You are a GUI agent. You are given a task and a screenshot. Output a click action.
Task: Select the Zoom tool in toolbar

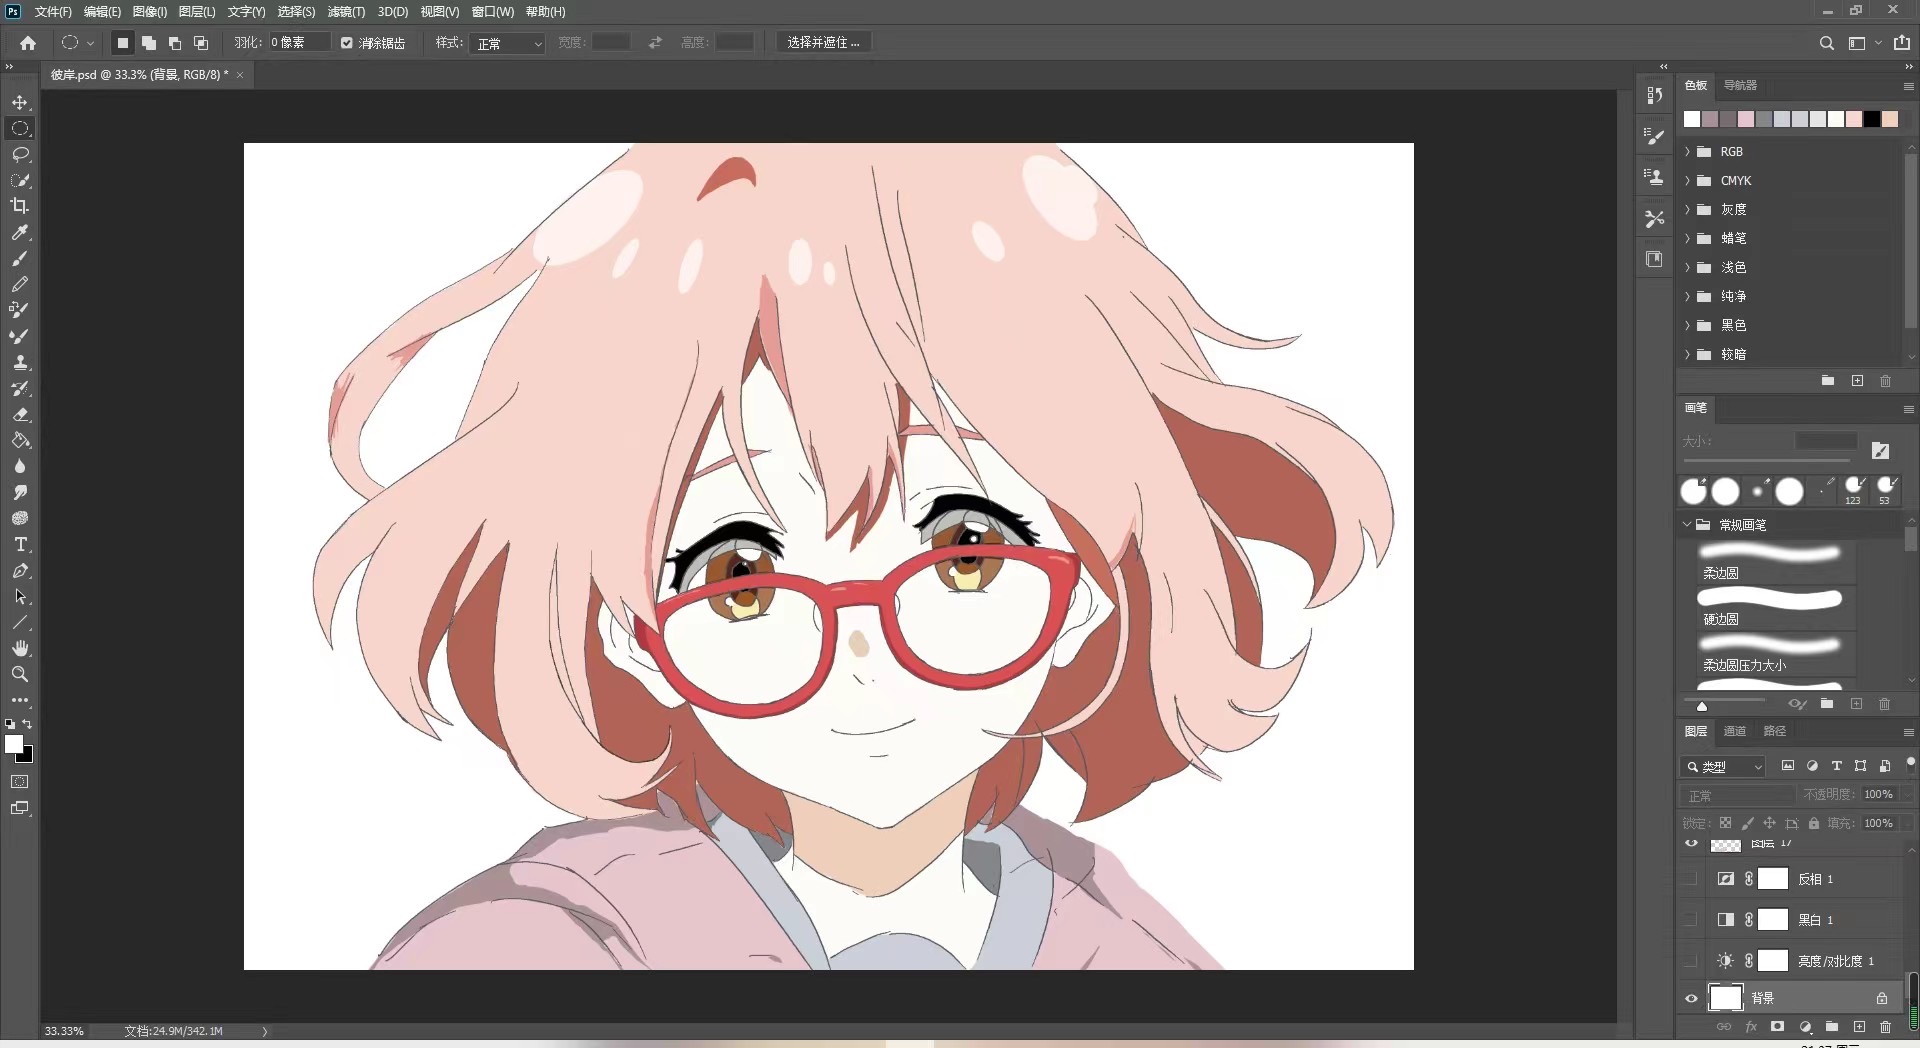(x=20, y=675)
